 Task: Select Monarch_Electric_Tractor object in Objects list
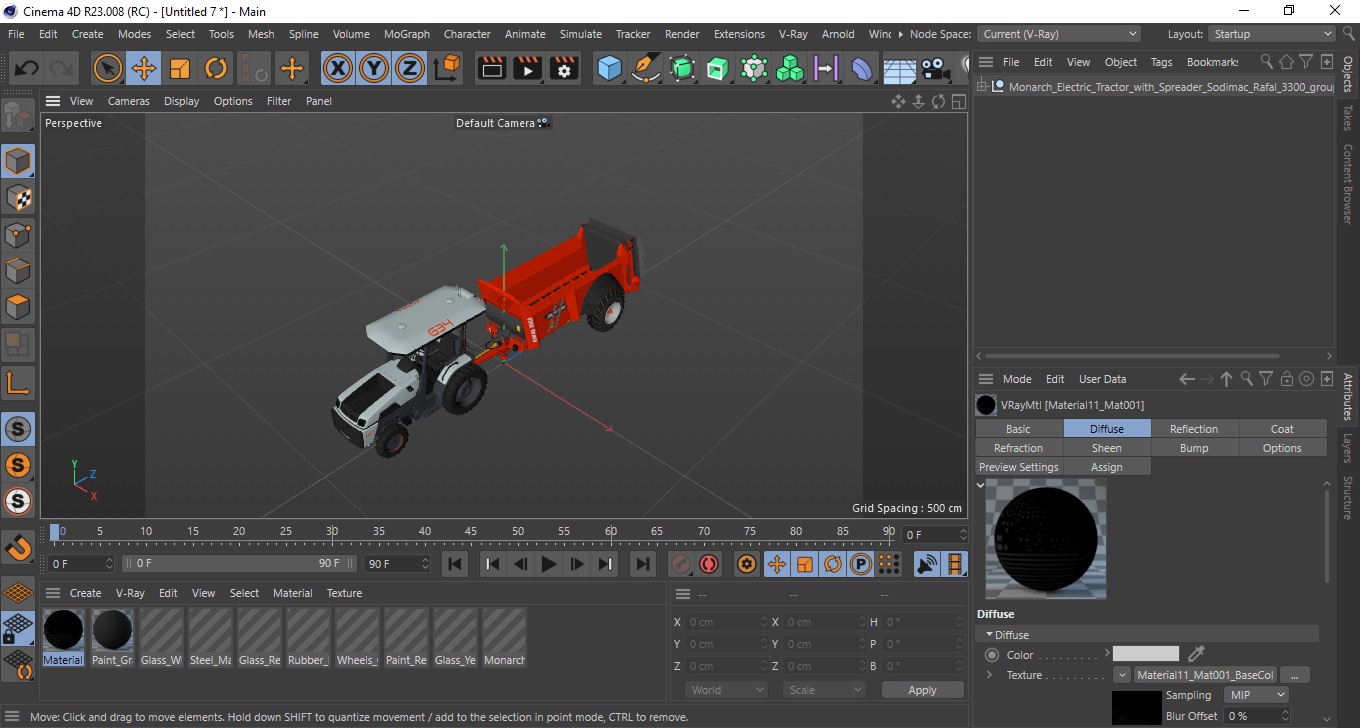[1171, 87]
